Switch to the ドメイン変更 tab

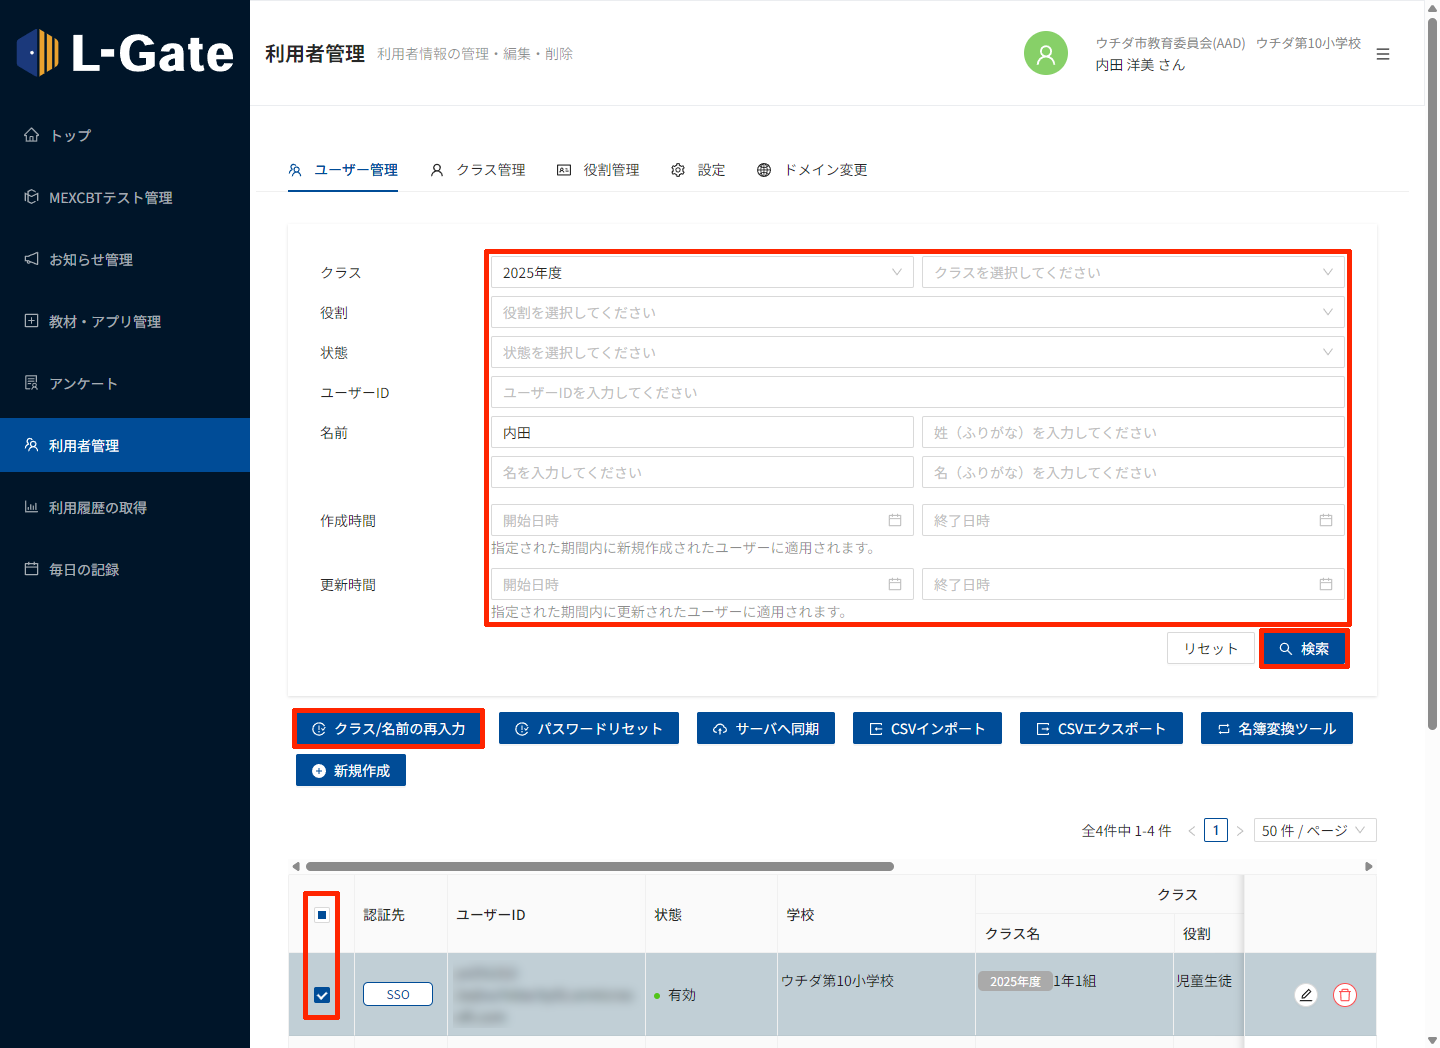pos(812,170)
